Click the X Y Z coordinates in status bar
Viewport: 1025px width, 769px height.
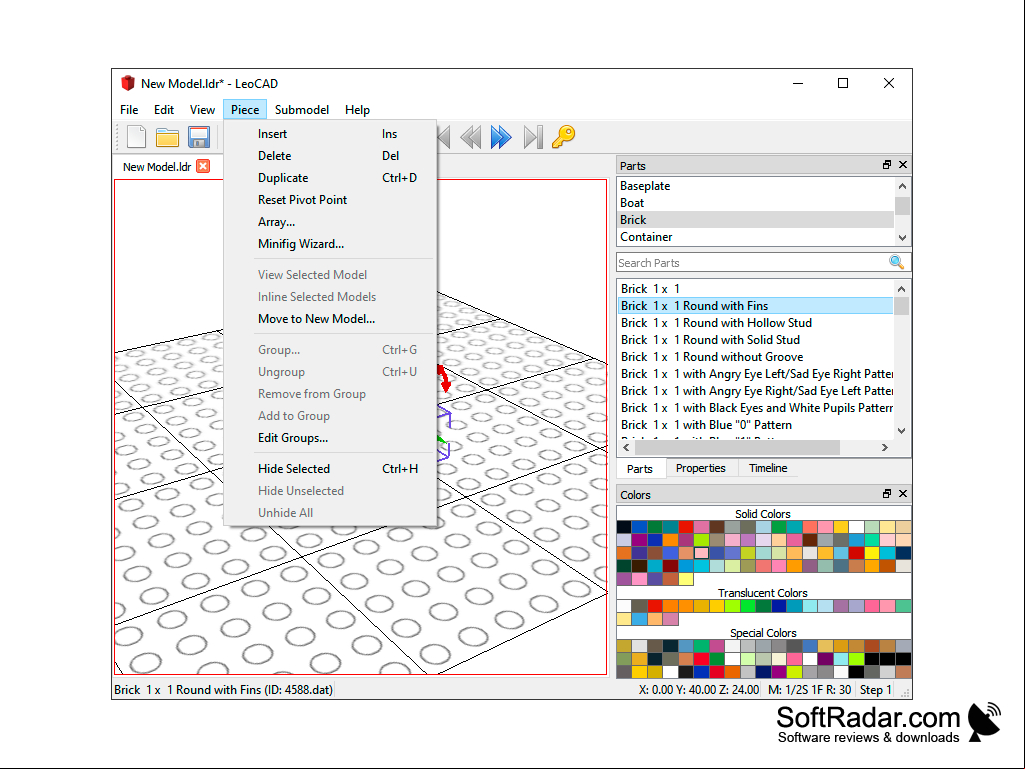(x=698, y=690)
